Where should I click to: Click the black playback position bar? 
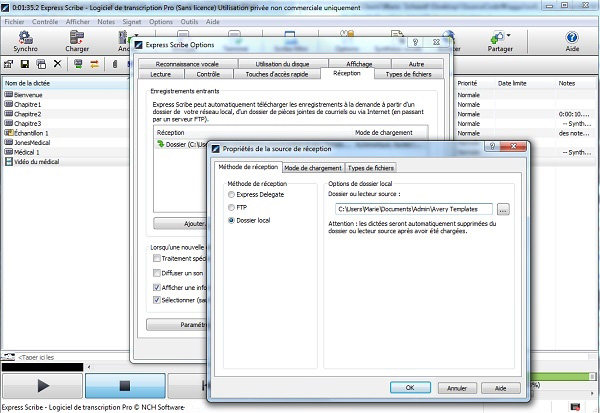[x=42, y=367]
